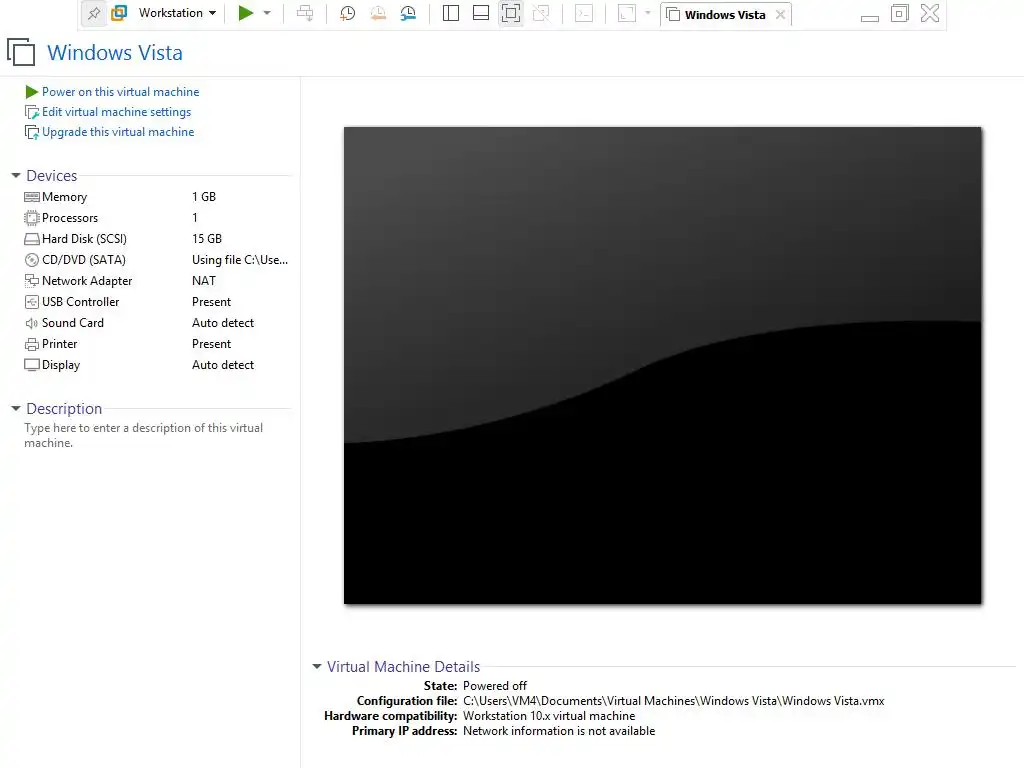Select the Display device

tap(157, 364)
